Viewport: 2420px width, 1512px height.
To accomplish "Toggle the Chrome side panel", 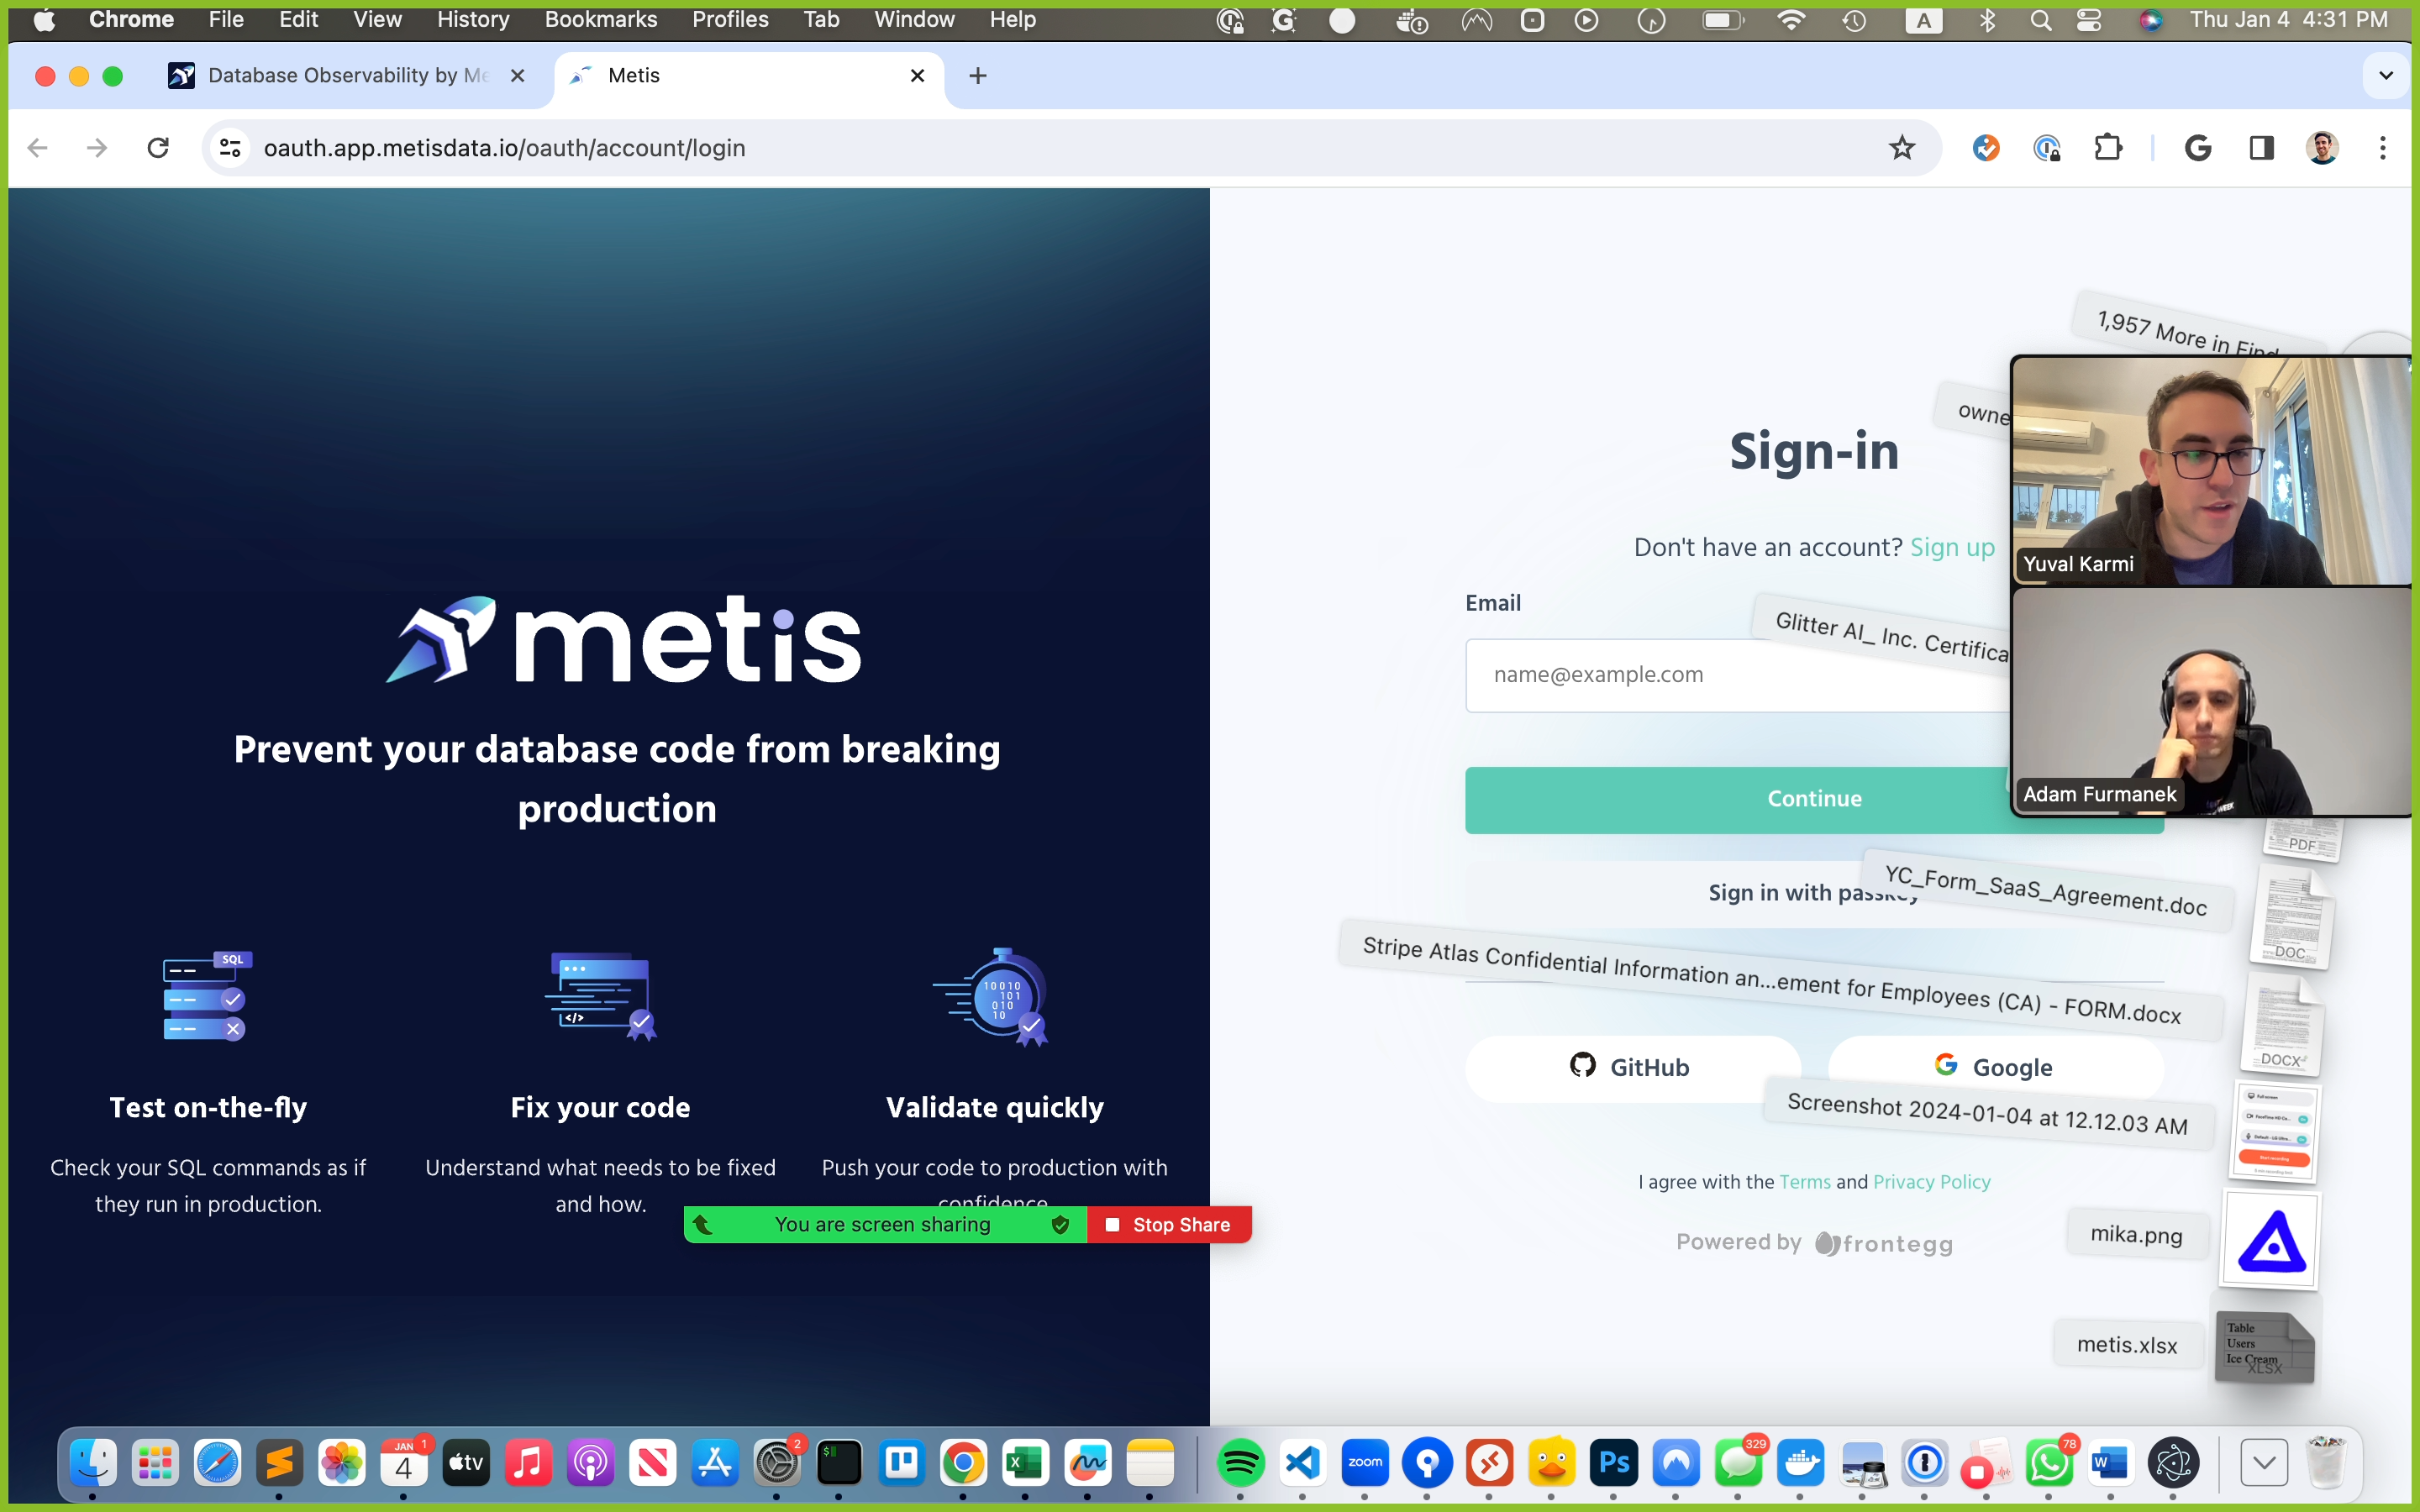I will 2261,148.
